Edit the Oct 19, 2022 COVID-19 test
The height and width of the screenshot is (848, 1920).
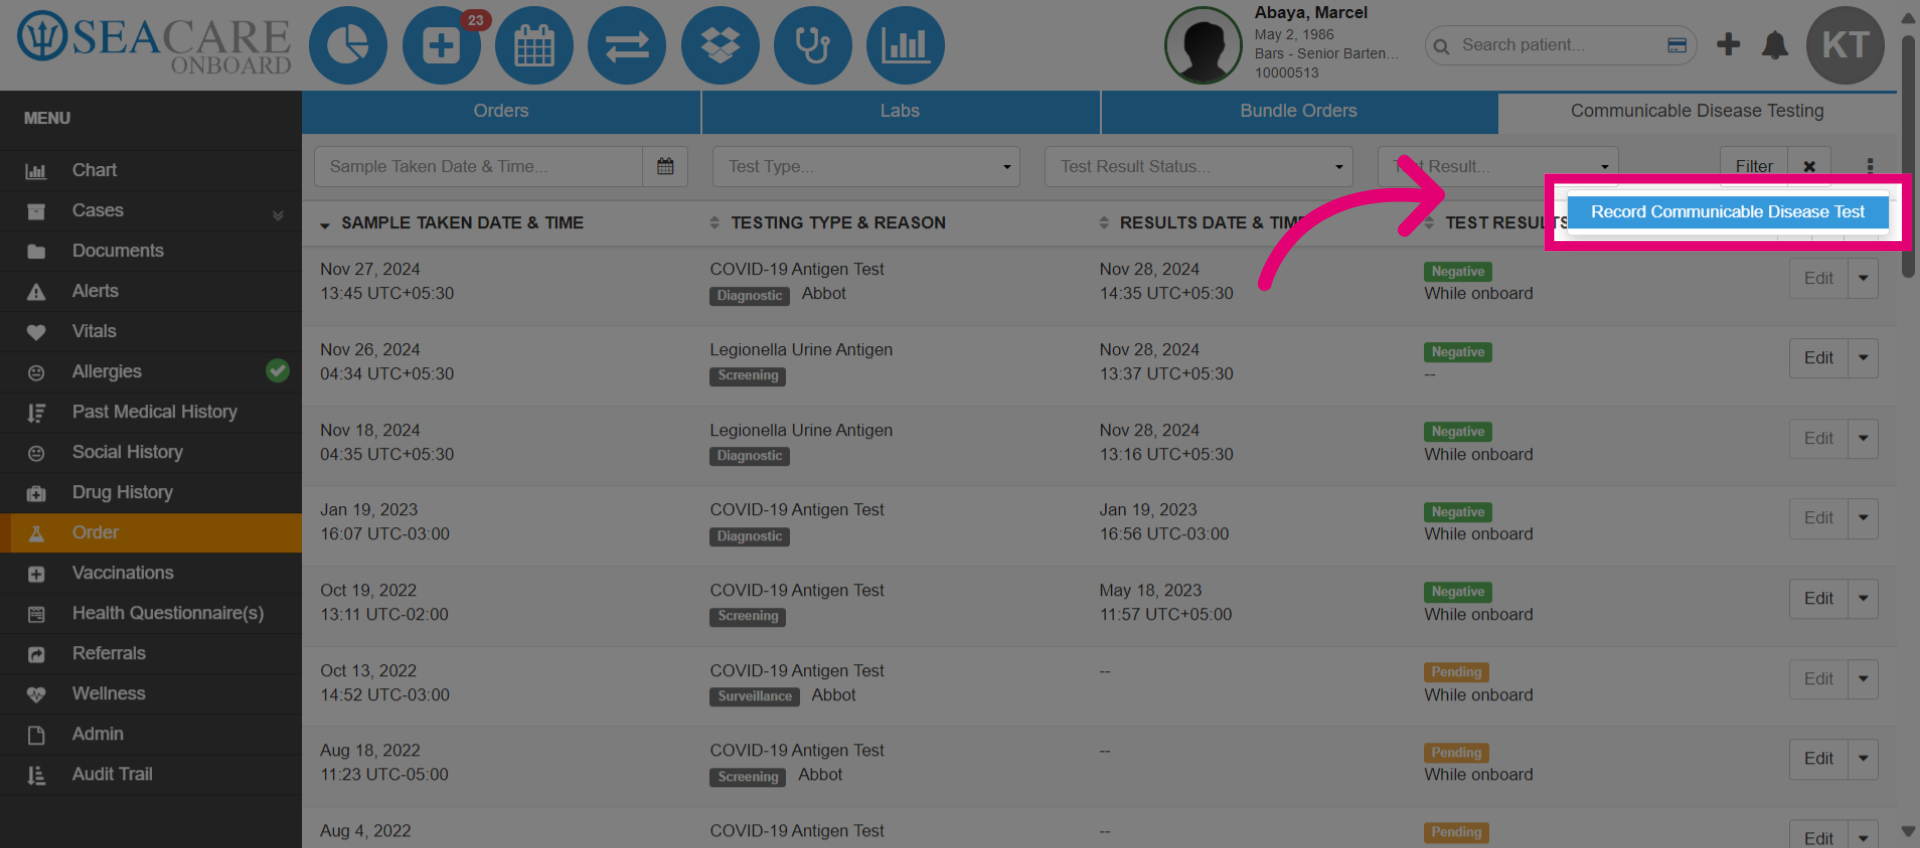click(1818, 598)
